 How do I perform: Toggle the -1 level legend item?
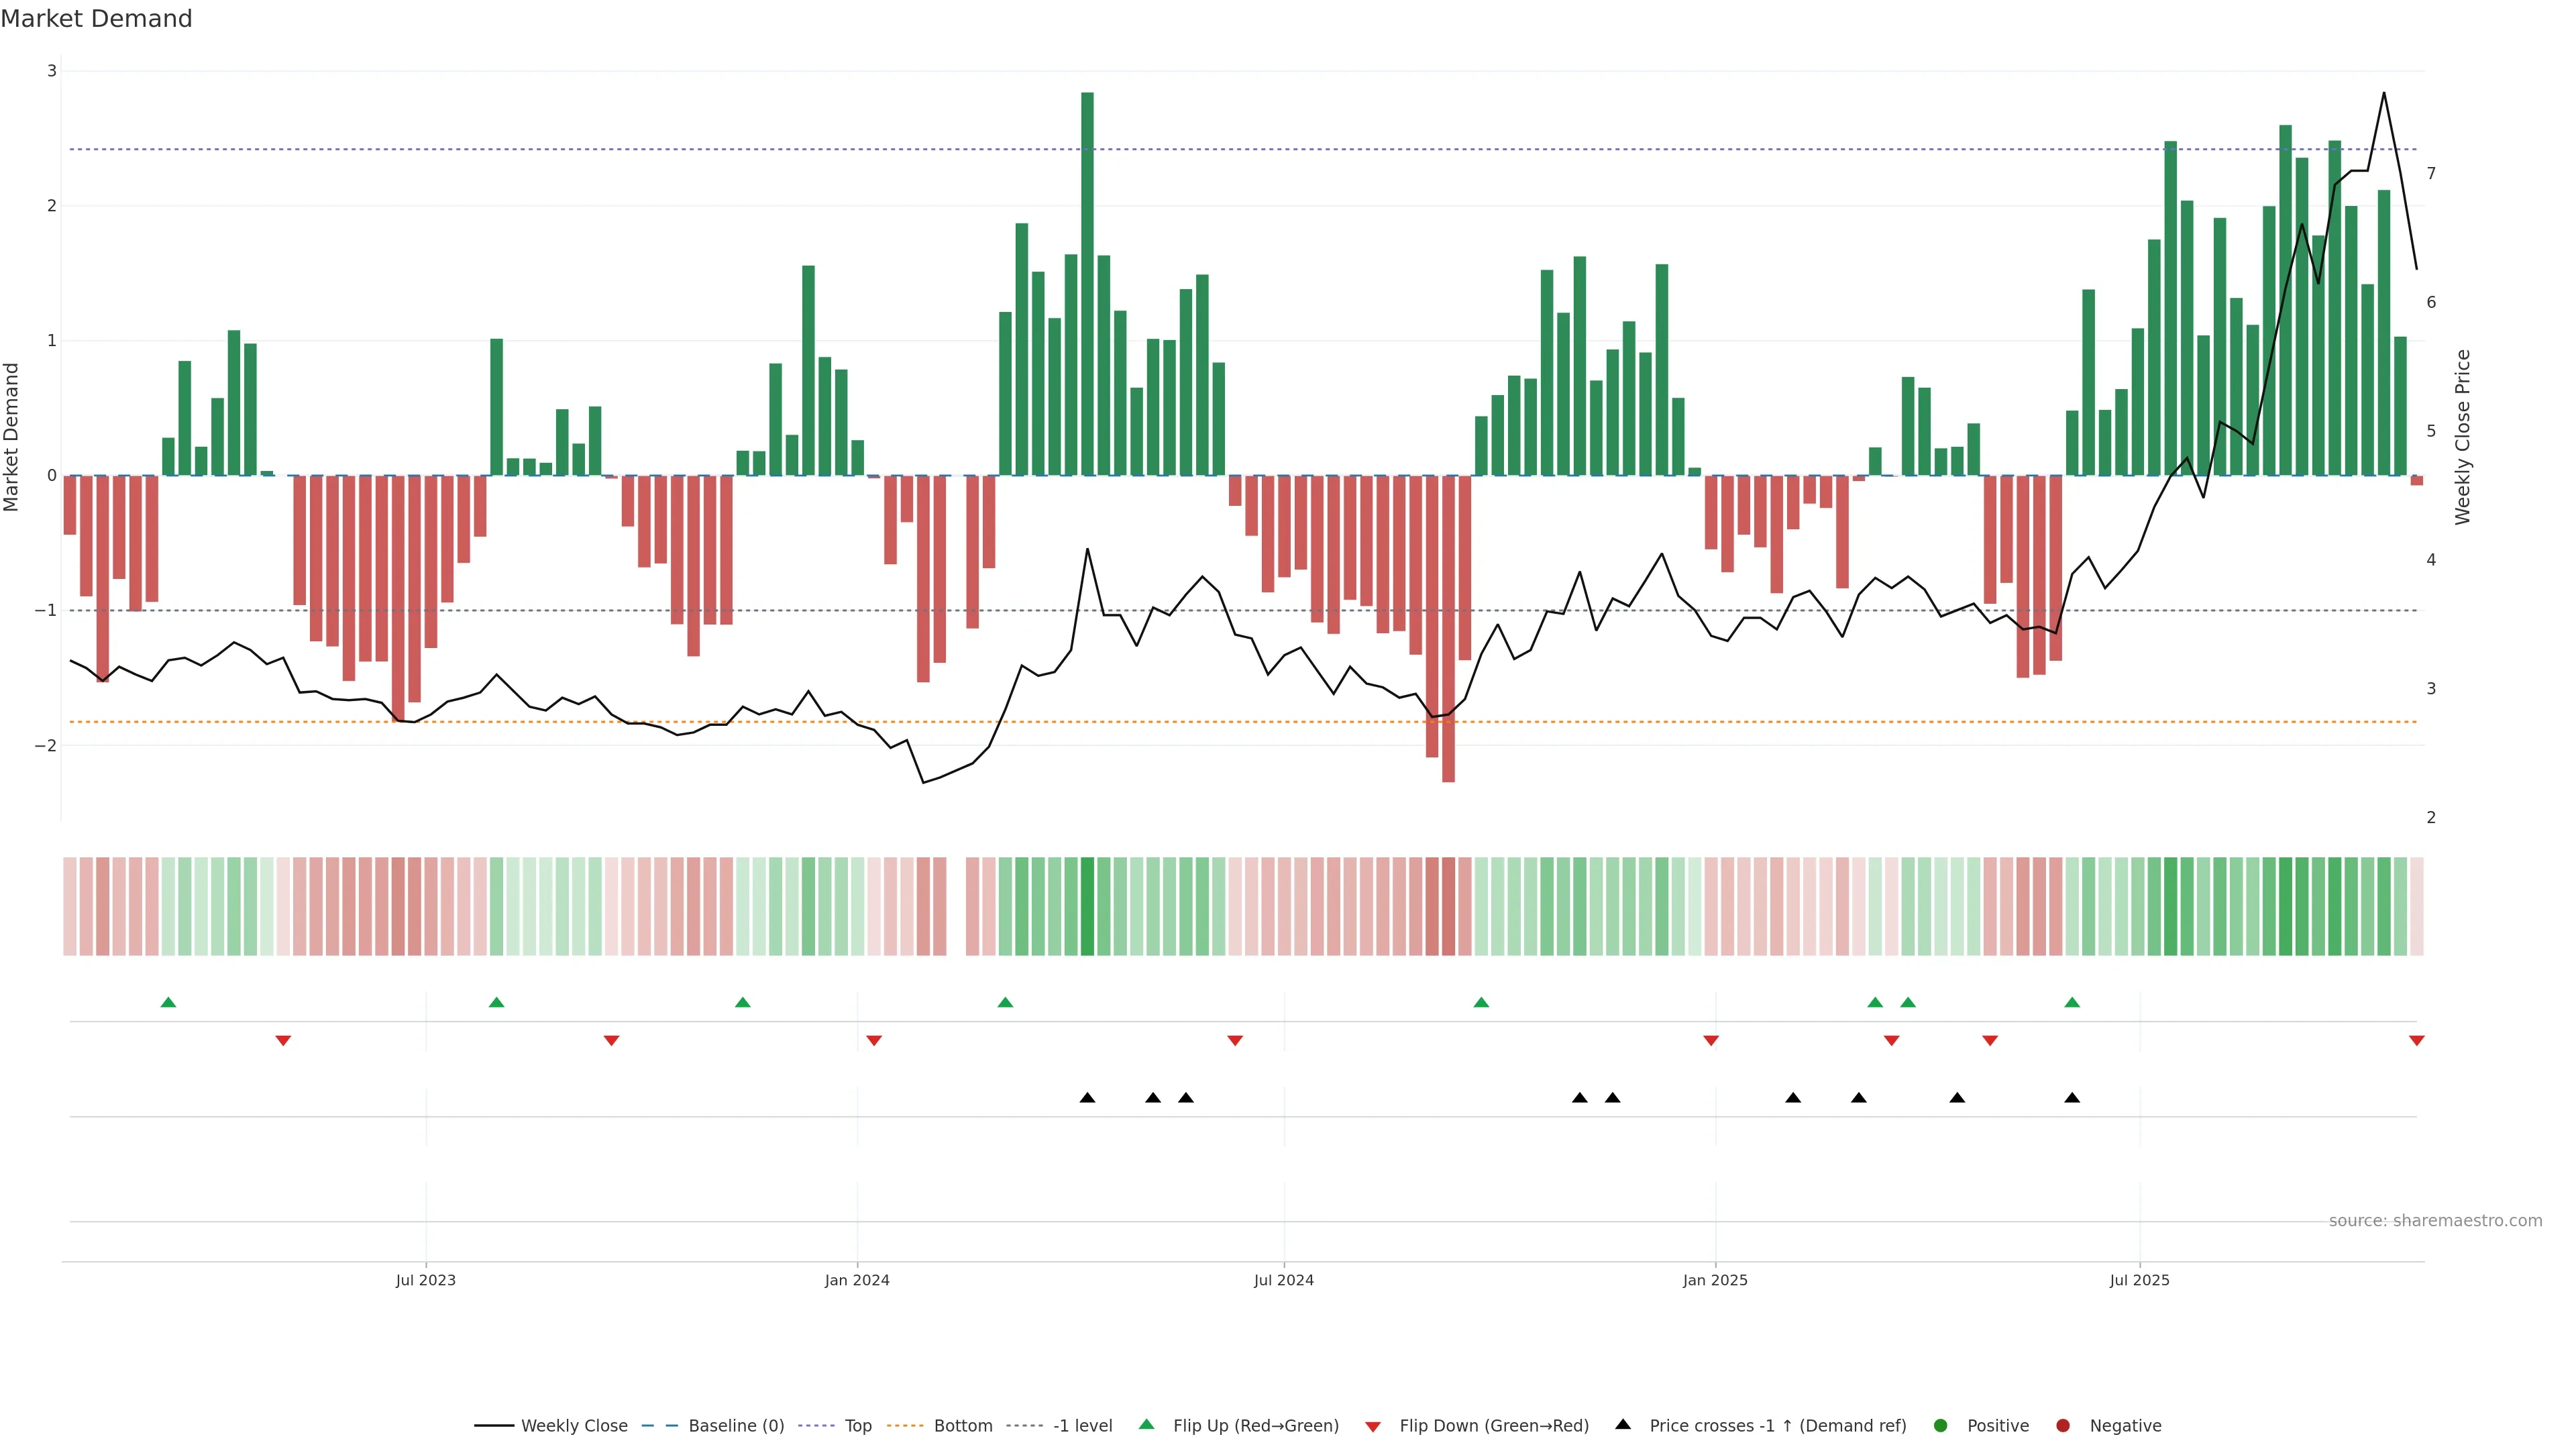pyautogui.click(x=1082, y=1426)
